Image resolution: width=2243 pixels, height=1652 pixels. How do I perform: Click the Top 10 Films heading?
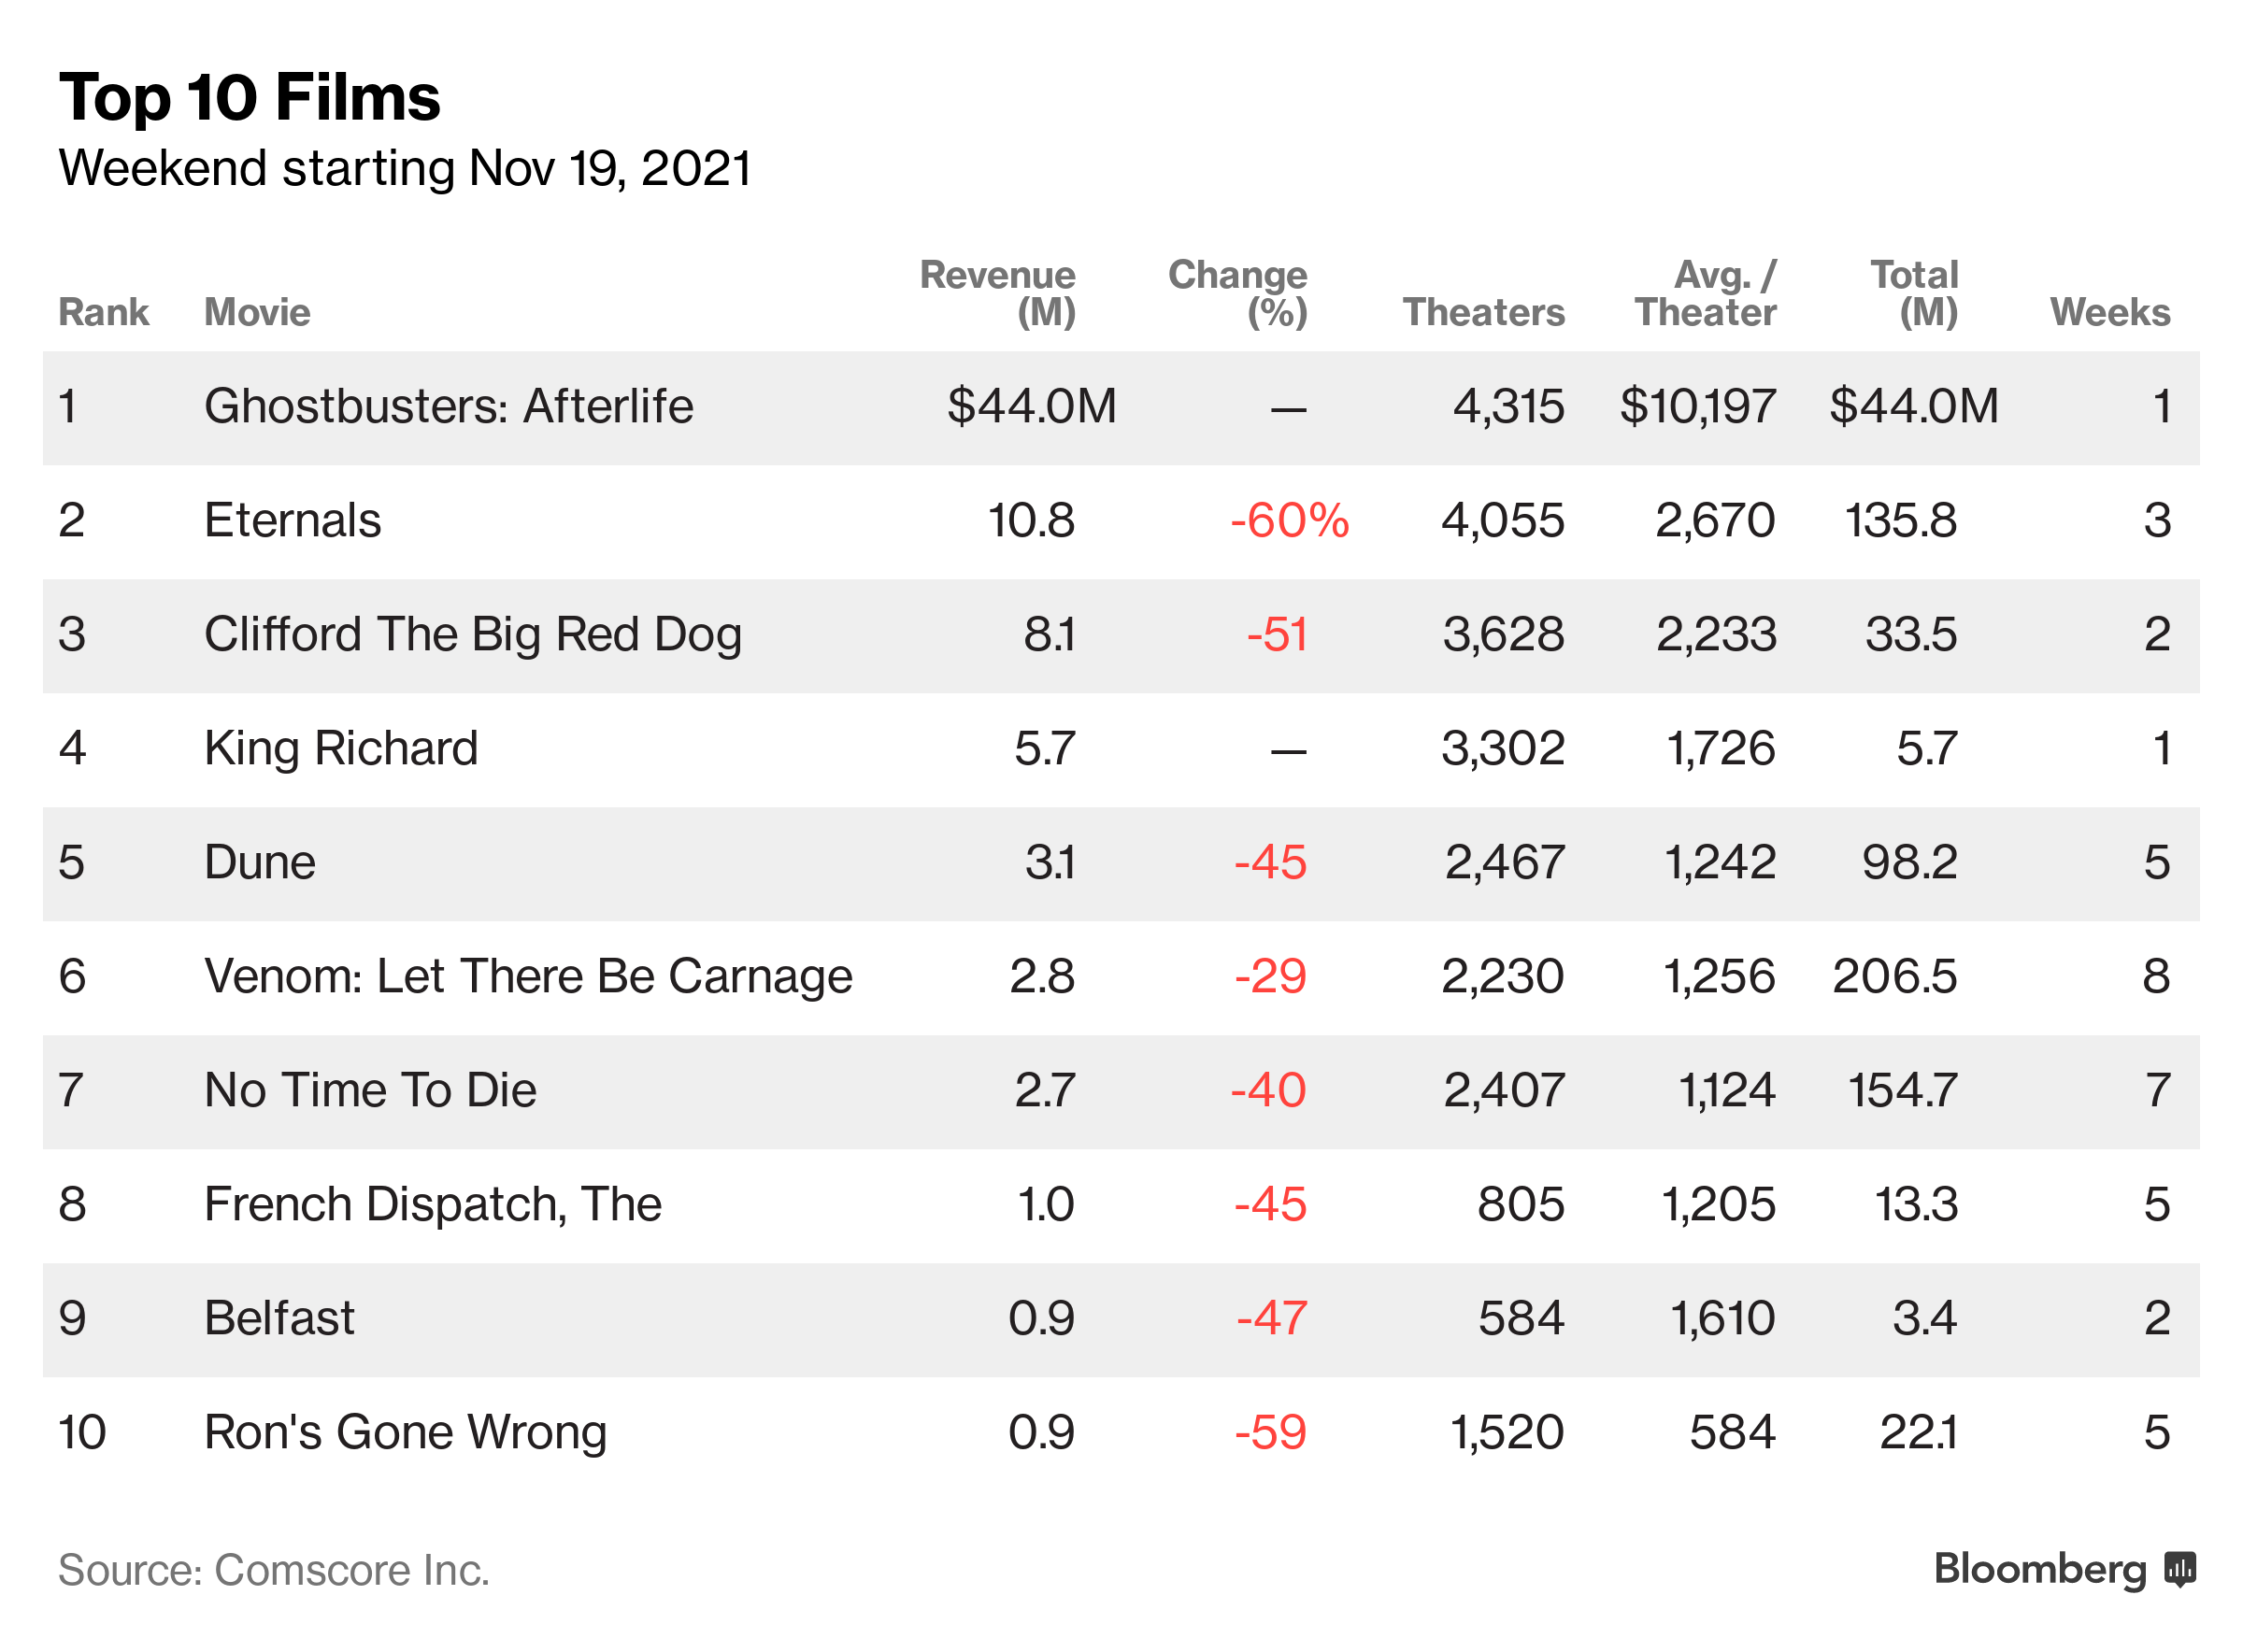pyautogui.click(x=249, y=97)
